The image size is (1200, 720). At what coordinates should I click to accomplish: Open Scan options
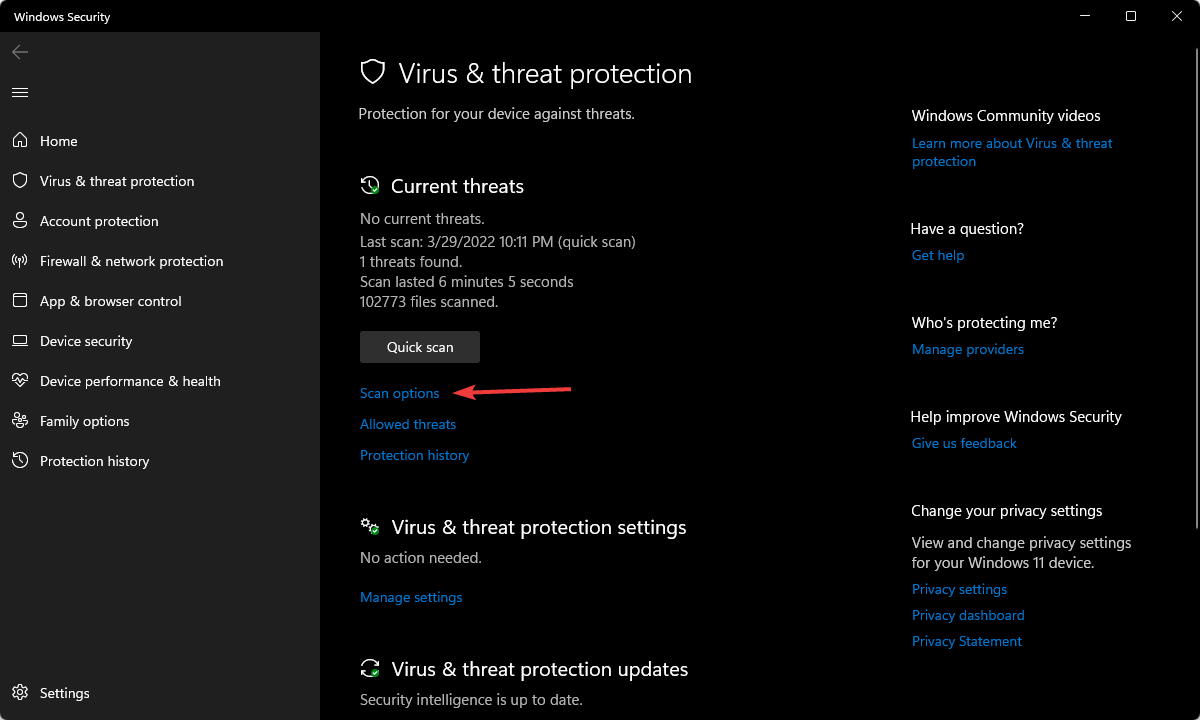(x=399, y=393)
